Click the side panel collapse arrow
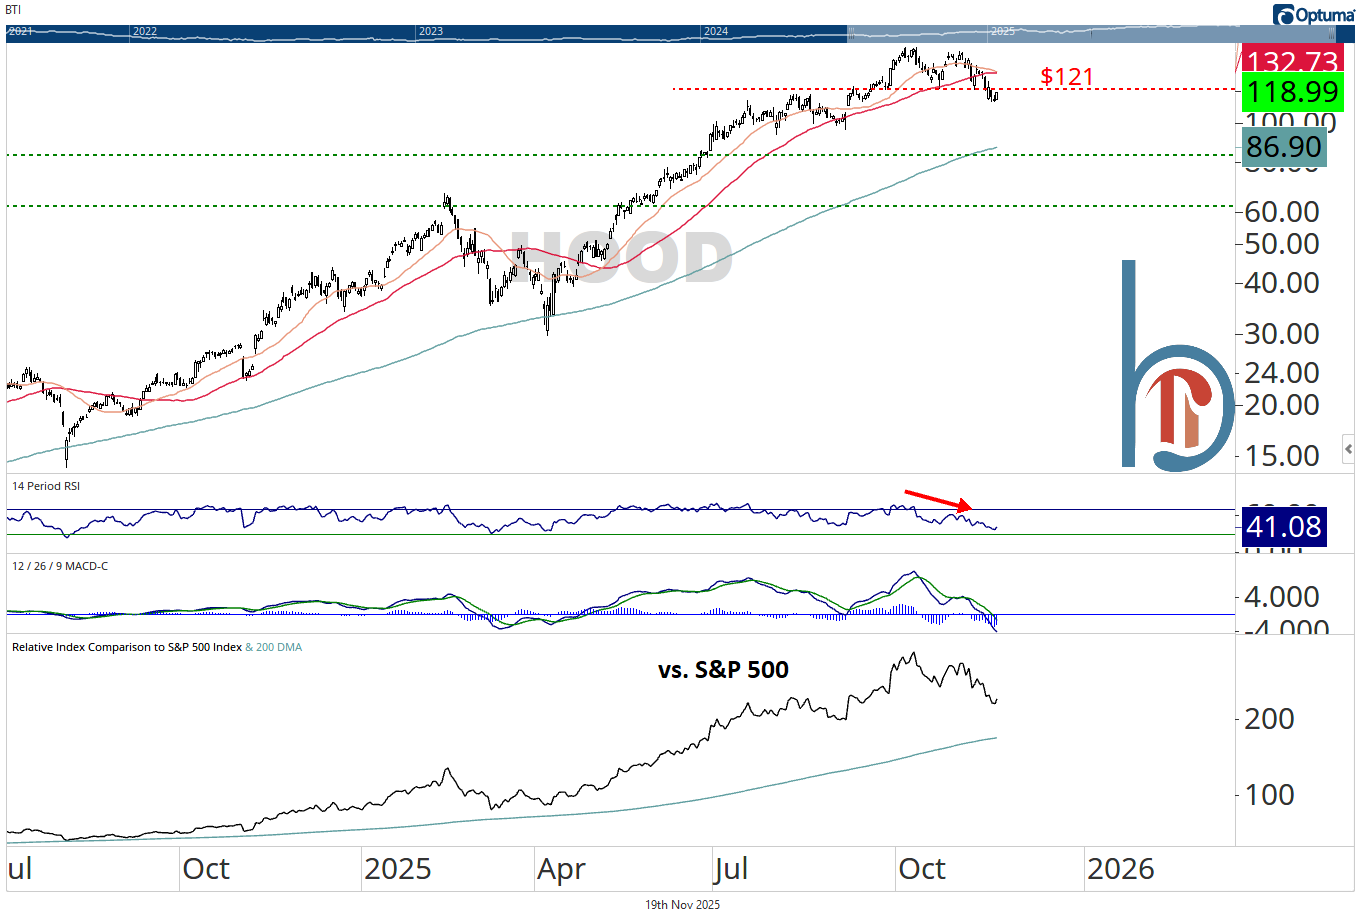Screen dimensions: 1361x924 1348,449
